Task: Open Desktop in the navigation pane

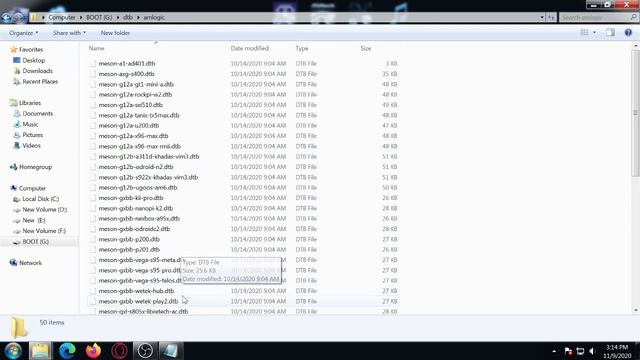Action: pos(33,60)
